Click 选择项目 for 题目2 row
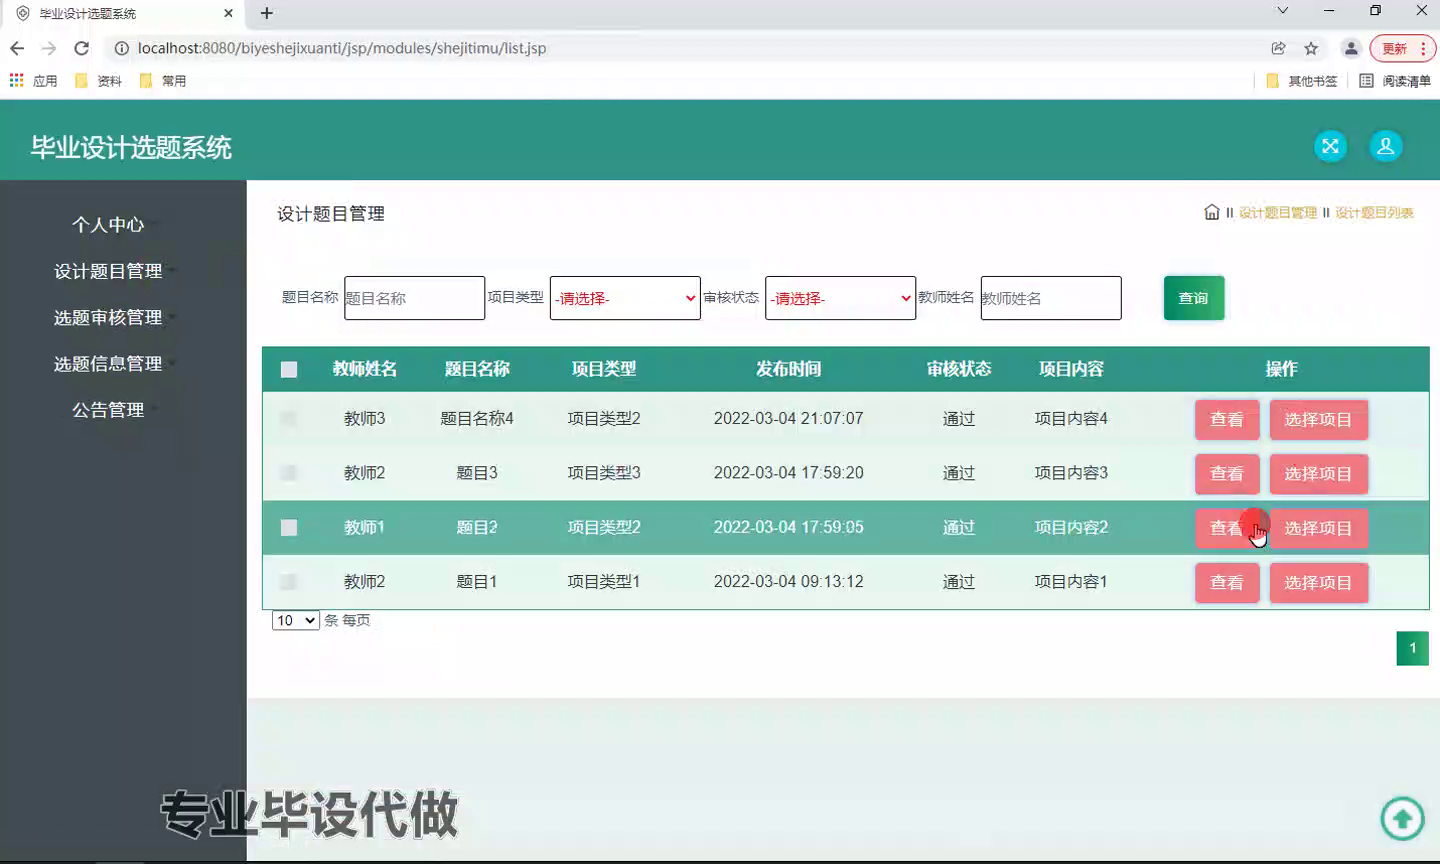Viewport: 1440px width, 864px height. (1318, 528)
